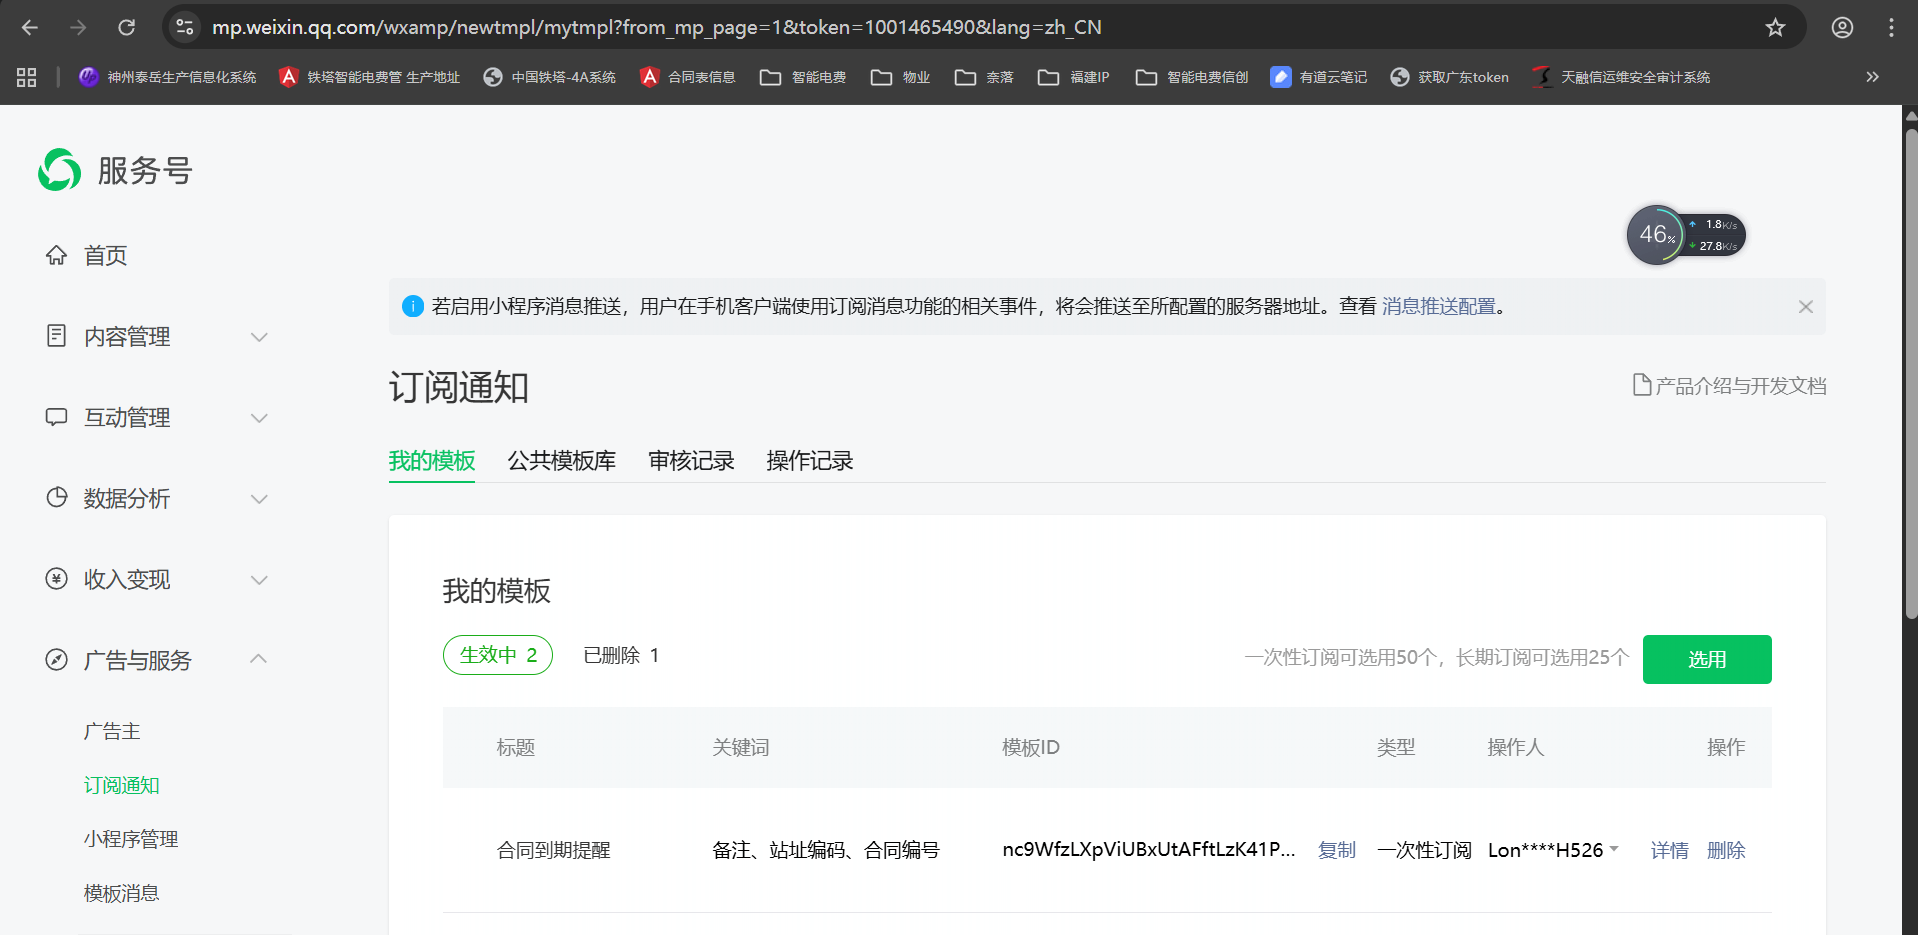Screen dimensions: 1918x935
Task: Open the Chrome three-dot menu
Action: pos(1891,27)
